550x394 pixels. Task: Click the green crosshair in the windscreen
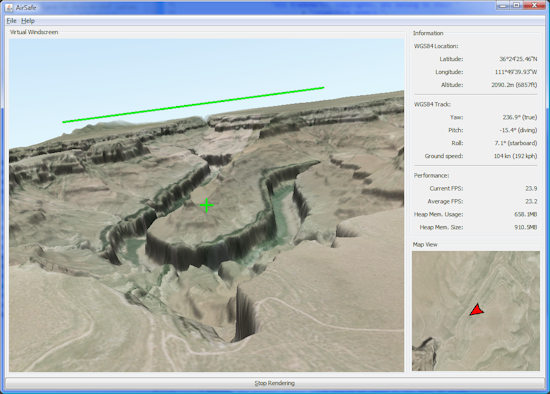click(207, 206)
